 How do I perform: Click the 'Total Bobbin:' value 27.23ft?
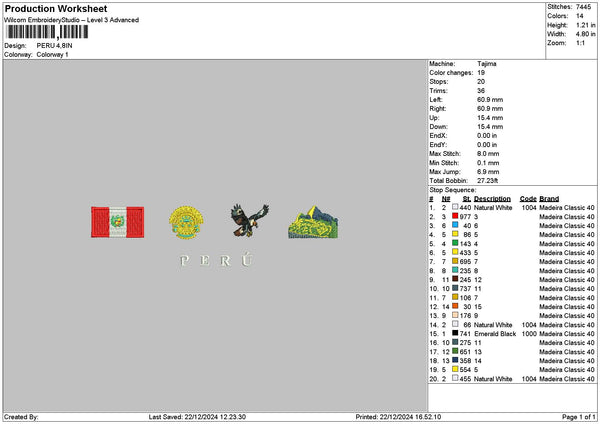(487, 181)
